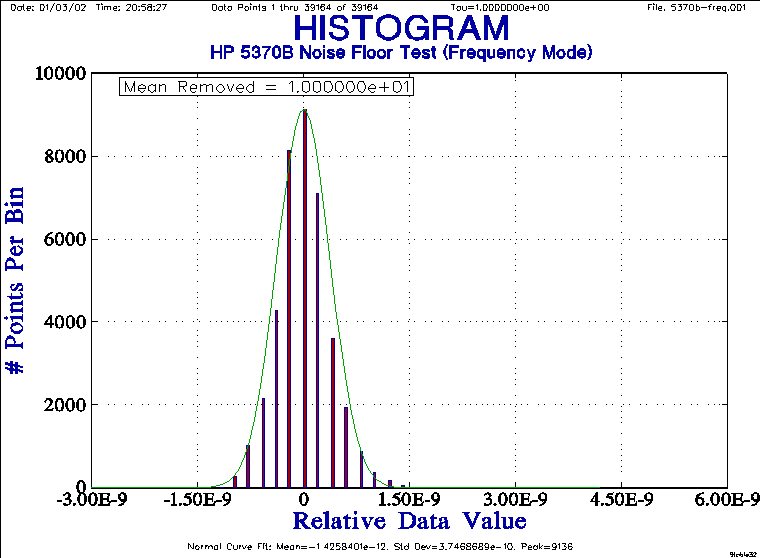Click the Time: 20:58:27 header text

tap(131, 7)
